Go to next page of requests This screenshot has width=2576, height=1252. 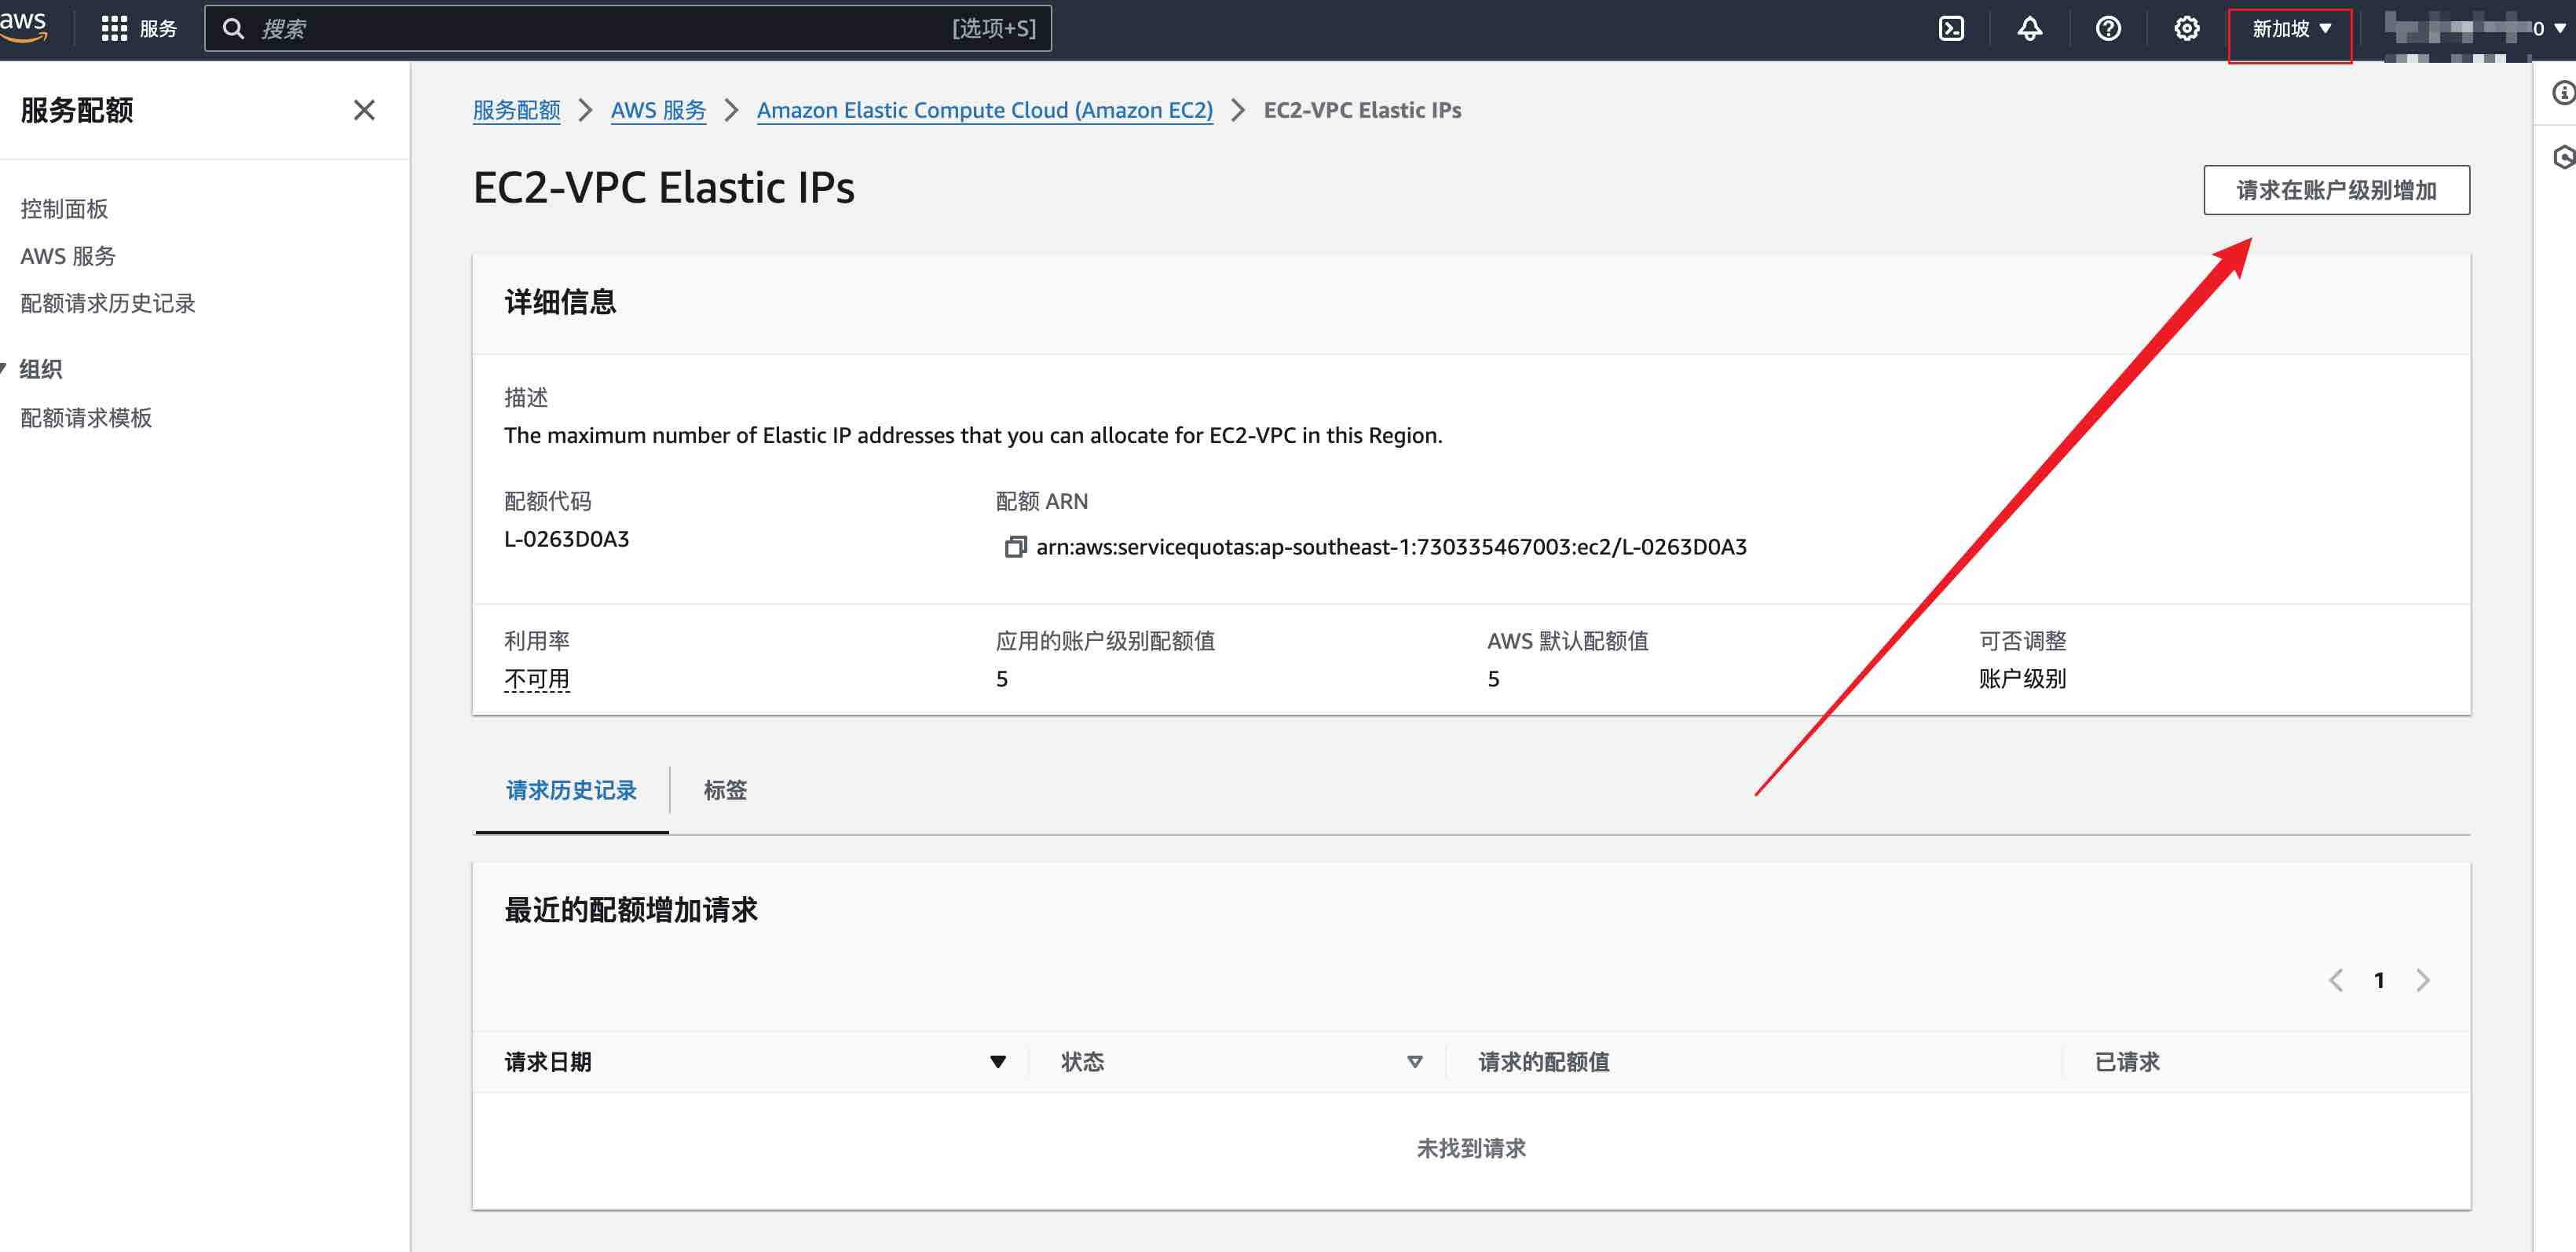coord(2422,980)
